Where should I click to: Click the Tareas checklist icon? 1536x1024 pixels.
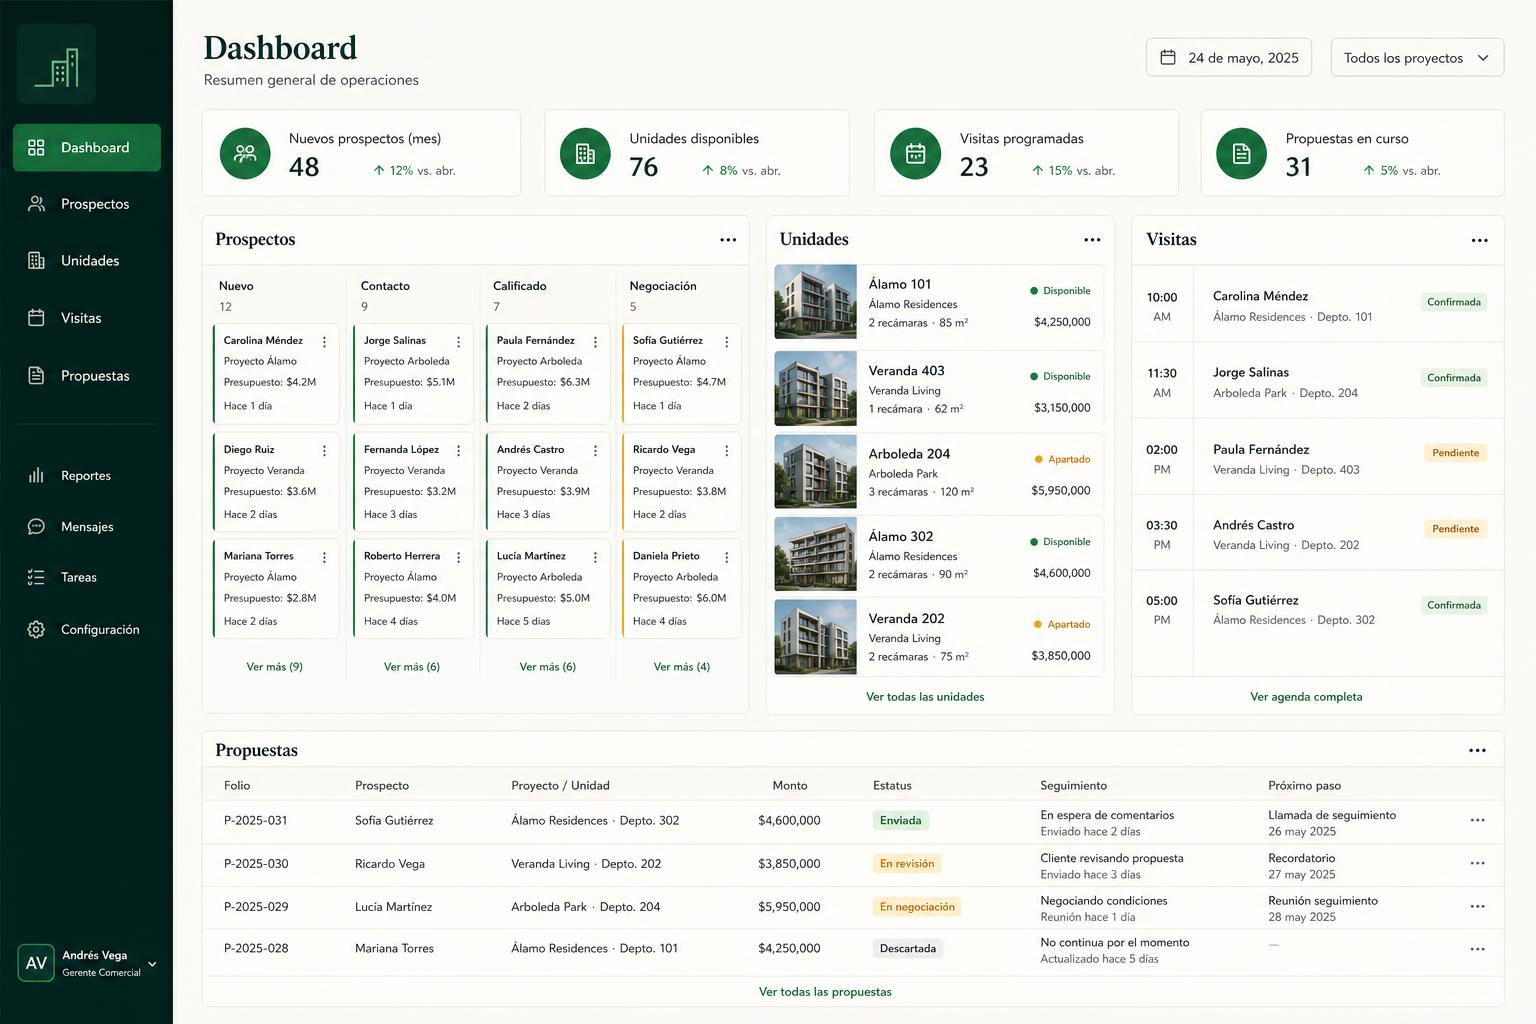coord(36,577)
